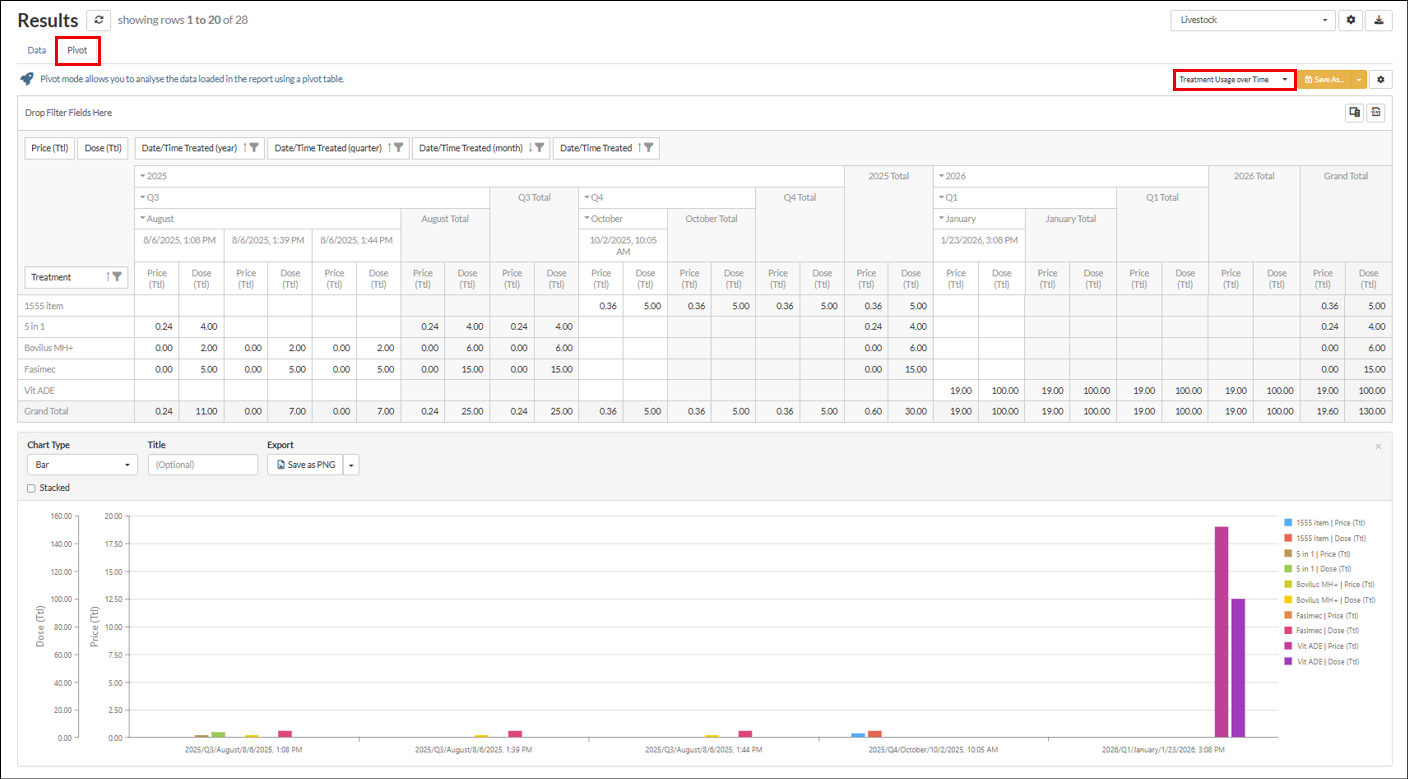Click the chart Title input field
The height and width of the screenshot is (779, 1408).
[x=203, y=465]
